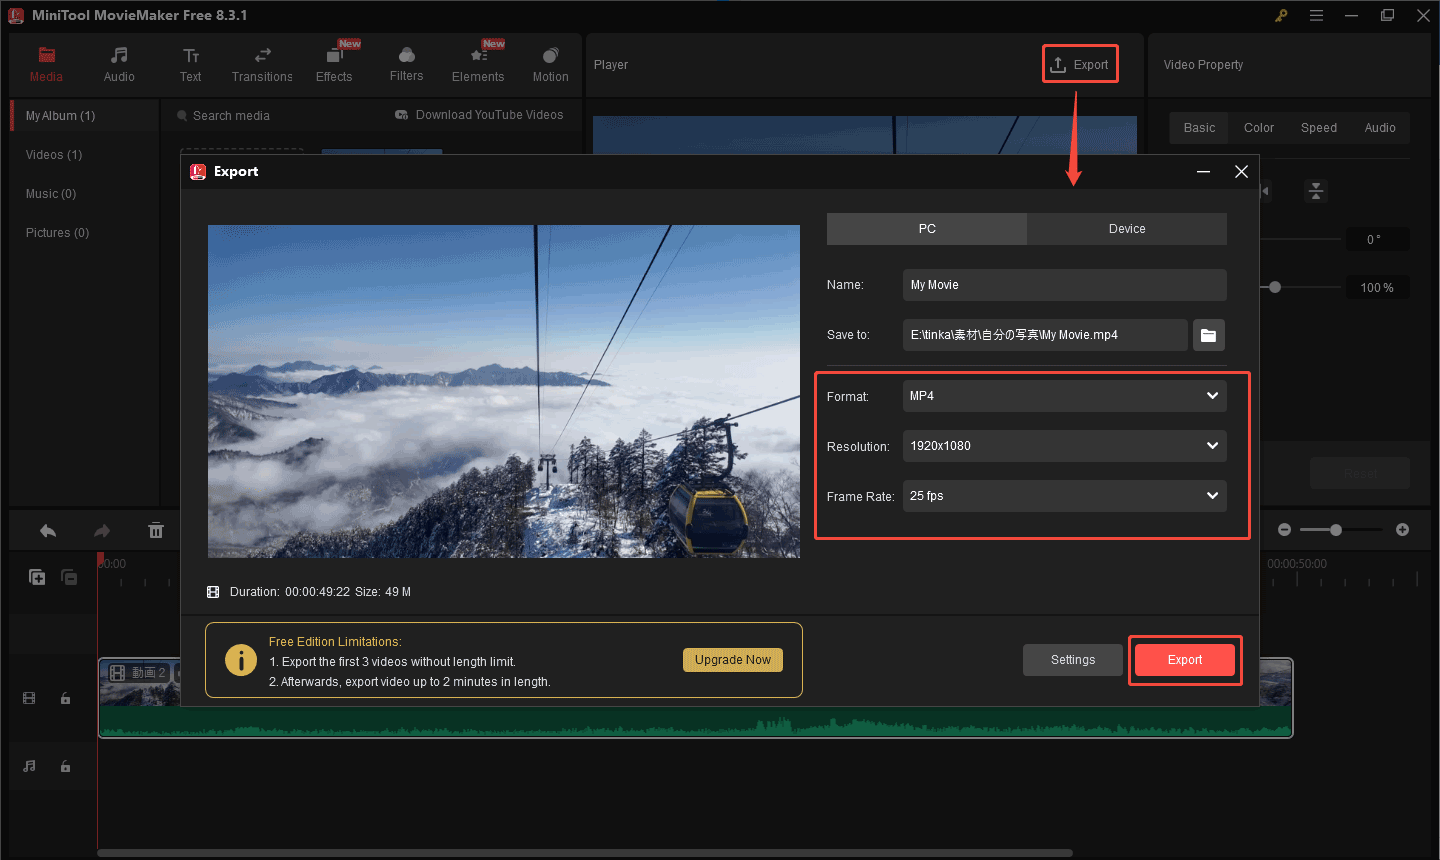Click the timeline zoom-in plus icon
This screenshot has width=1440, height=860.
click(1402, 530)
